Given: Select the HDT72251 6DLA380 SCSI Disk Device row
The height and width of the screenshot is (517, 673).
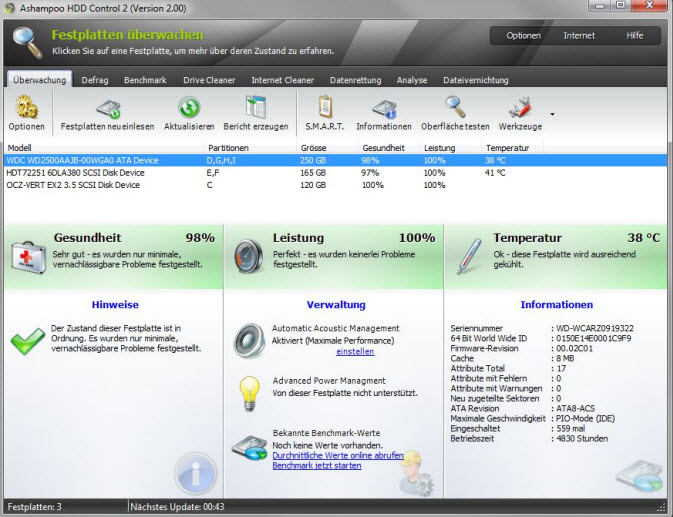Looking at the screenshot, I should (336, 173).
